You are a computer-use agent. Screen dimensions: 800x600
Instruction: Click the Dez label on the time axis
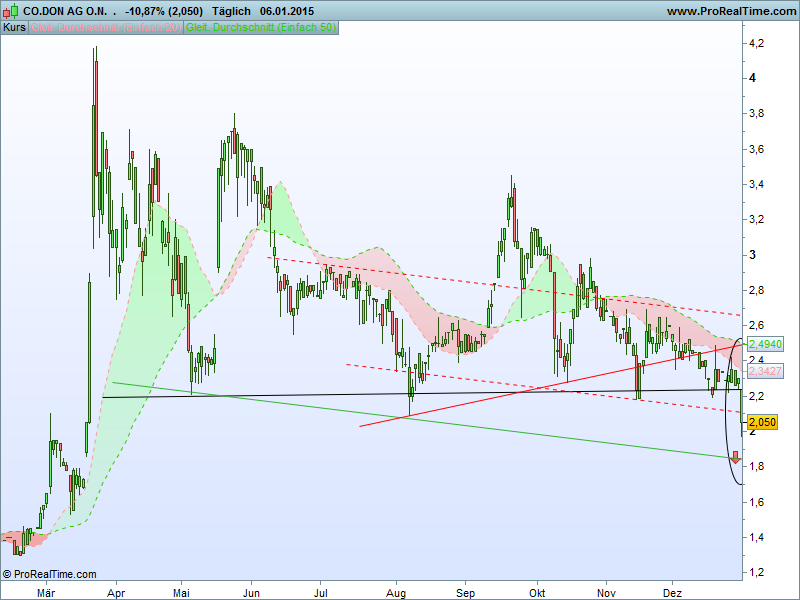[675, 592]
